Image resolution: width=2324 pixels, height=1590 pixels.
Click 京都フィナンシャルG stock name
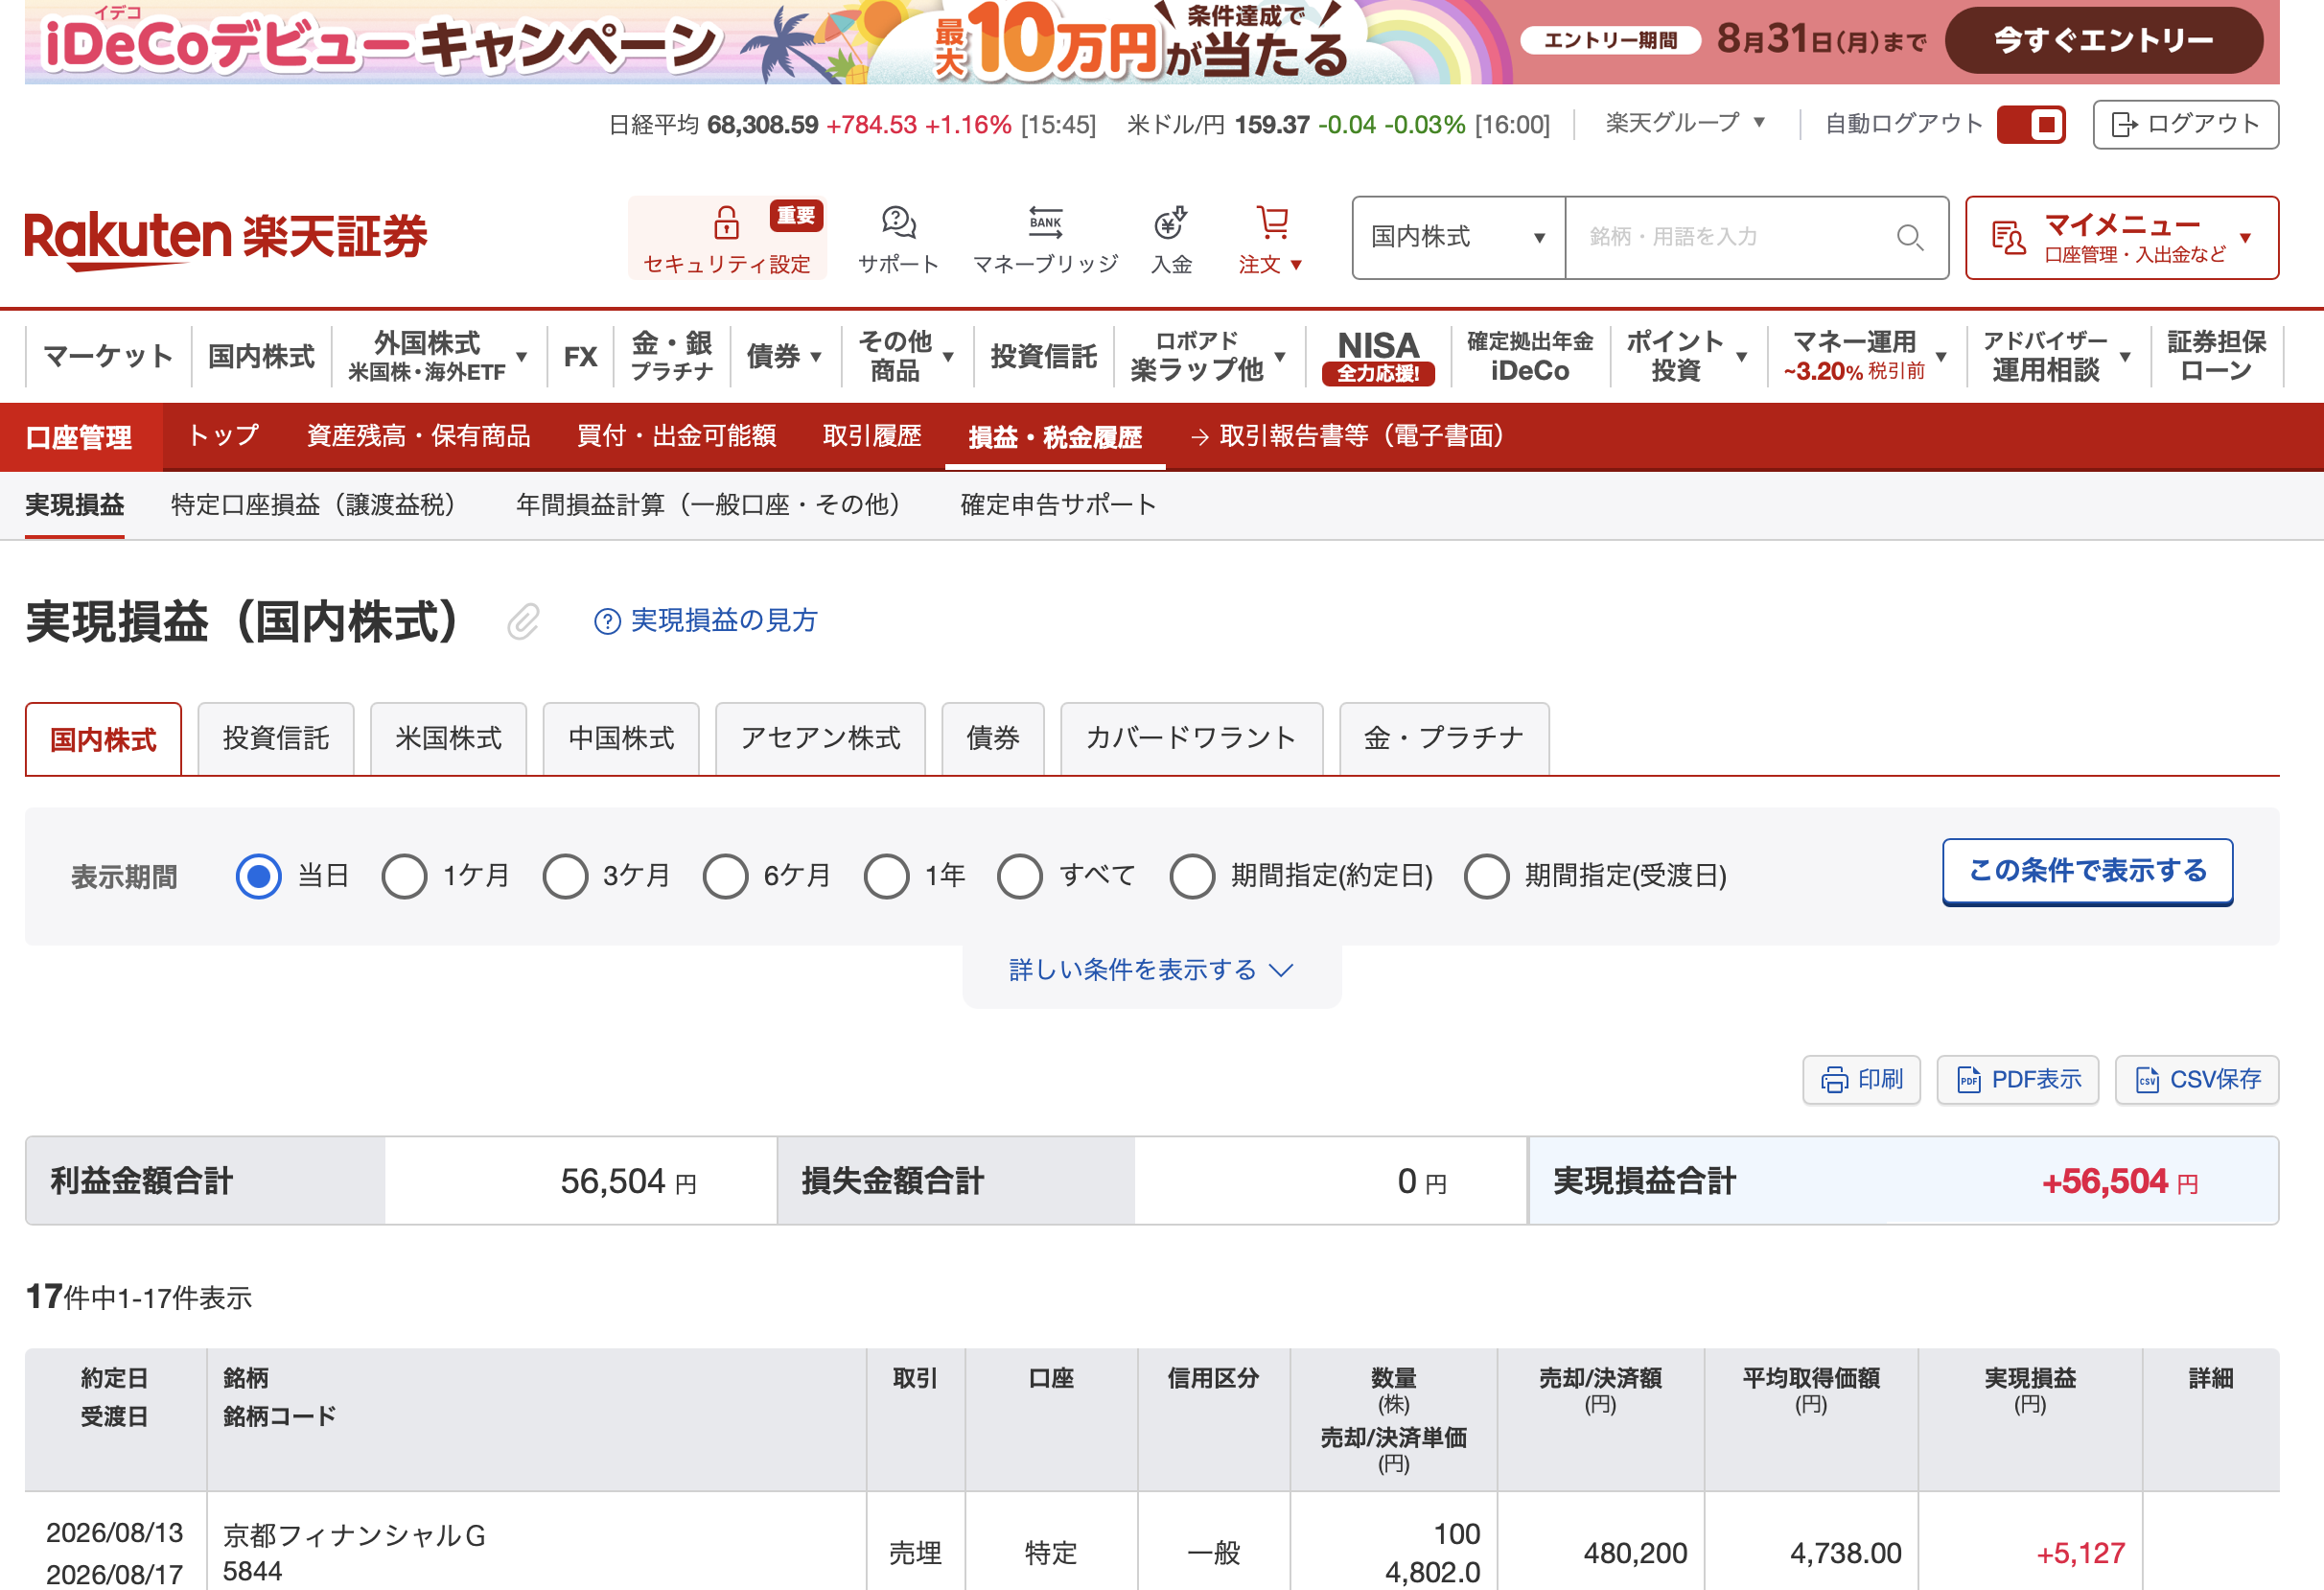tap(354, 1536)
